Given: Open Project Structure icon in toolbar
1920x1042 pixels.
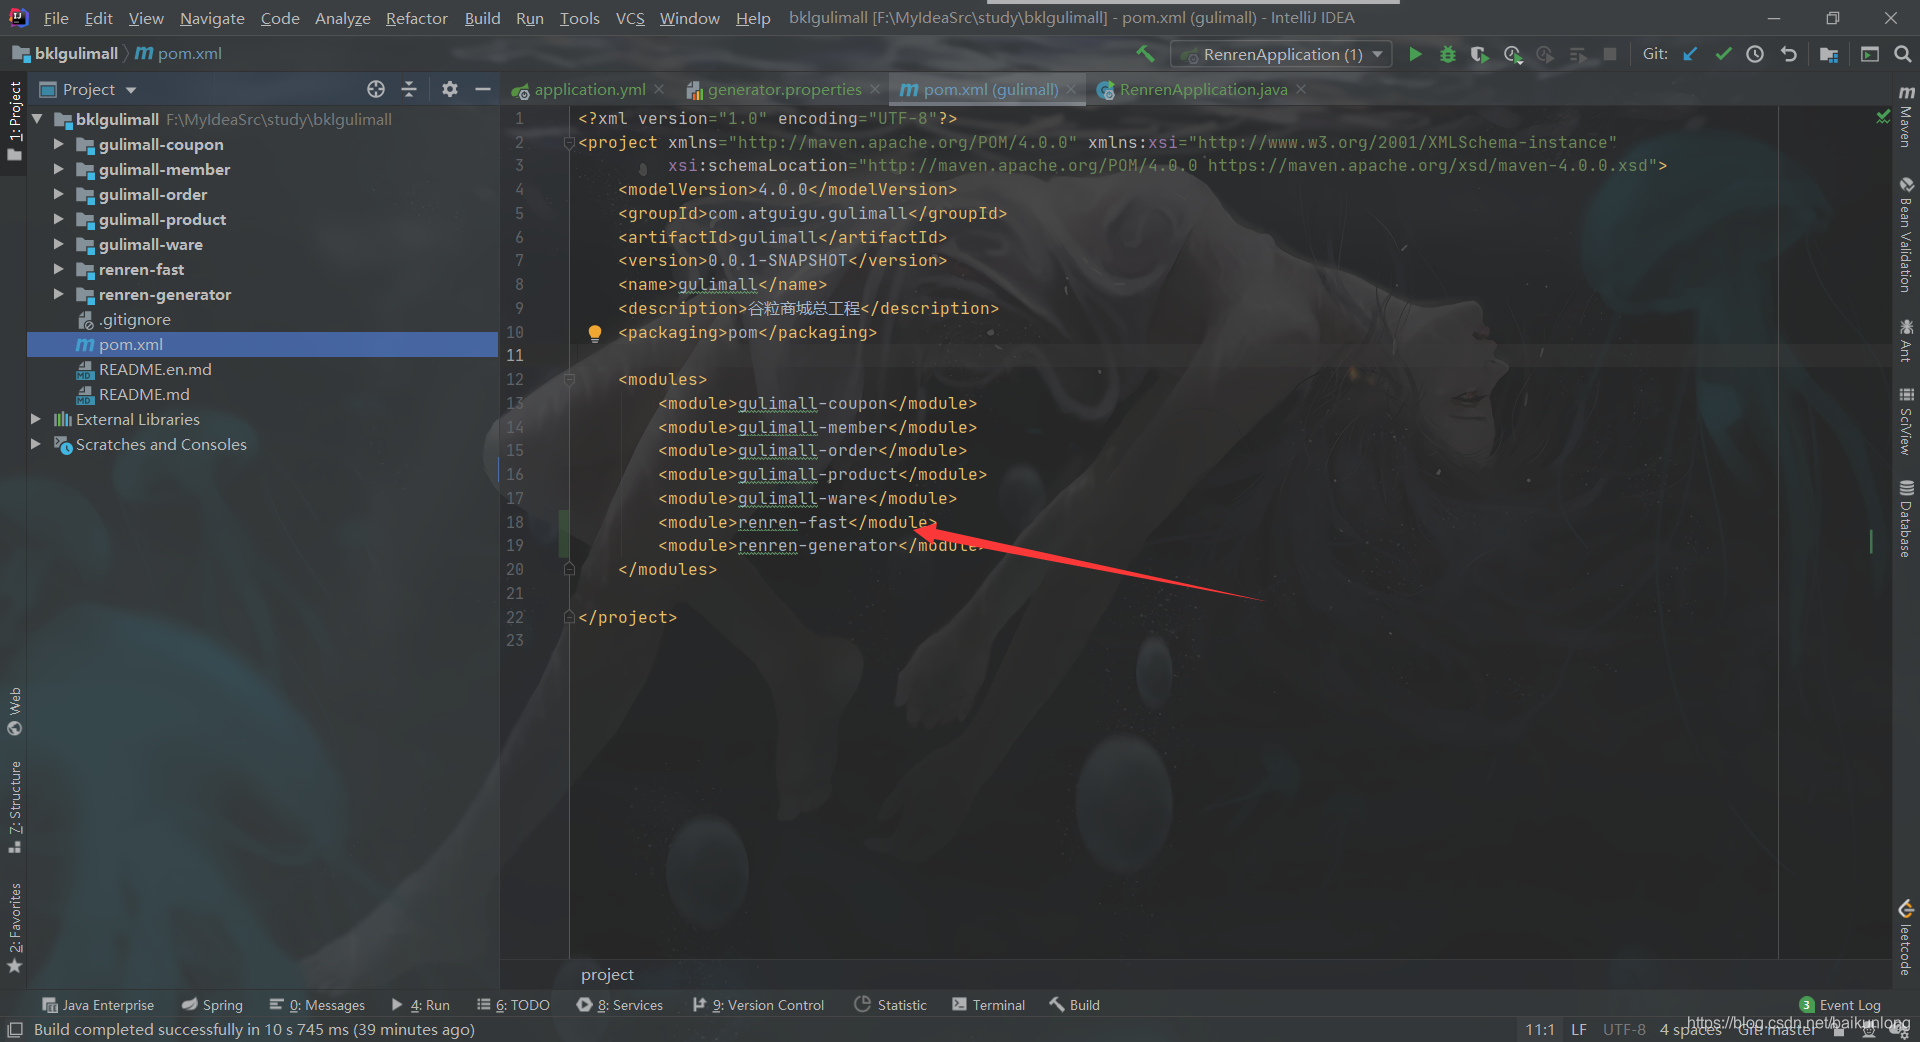Looking at the screenshot, I should point(1829,54).
